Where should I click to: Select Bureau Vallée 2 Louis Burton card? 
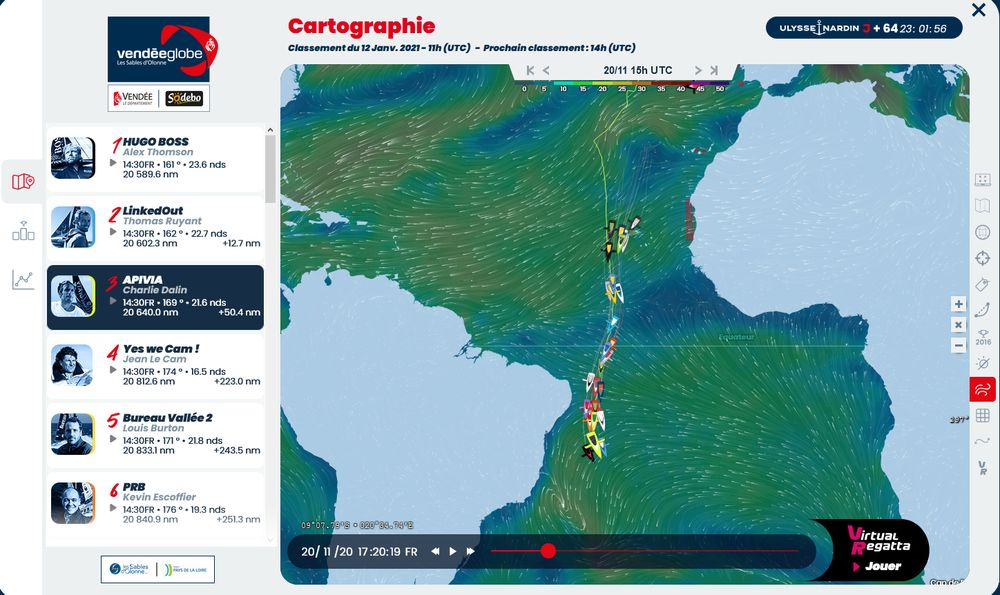coord(155,435)
